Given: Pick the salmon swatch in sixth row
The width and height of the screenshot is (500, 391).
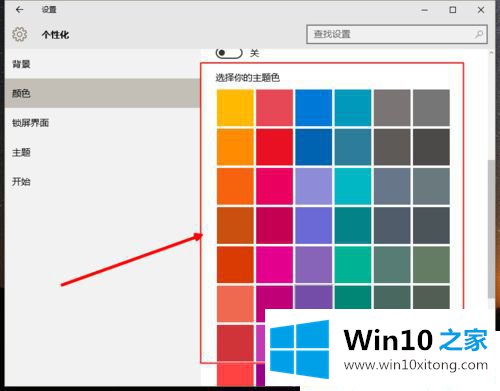Looking at the screenshot, I should (235, 304).
